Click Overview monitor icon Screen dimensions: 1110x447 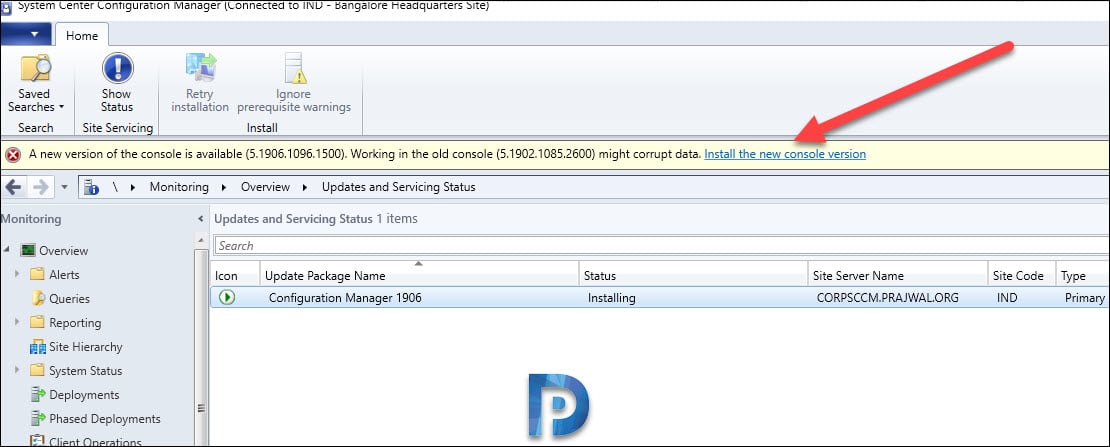click(x=28, y=250)
